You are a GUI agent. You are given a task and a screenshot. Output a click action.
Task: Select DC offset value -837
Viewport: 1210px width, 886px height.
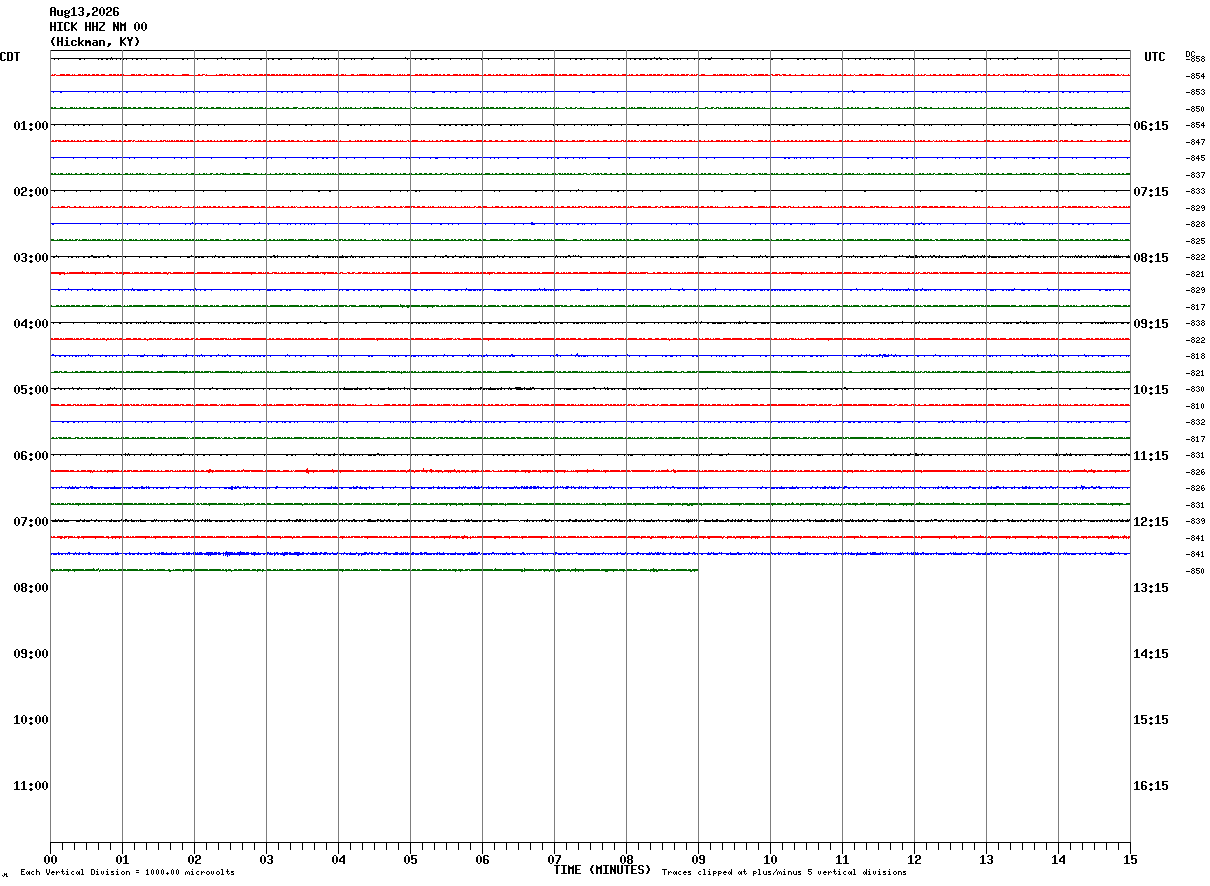tap(1196, 175)
